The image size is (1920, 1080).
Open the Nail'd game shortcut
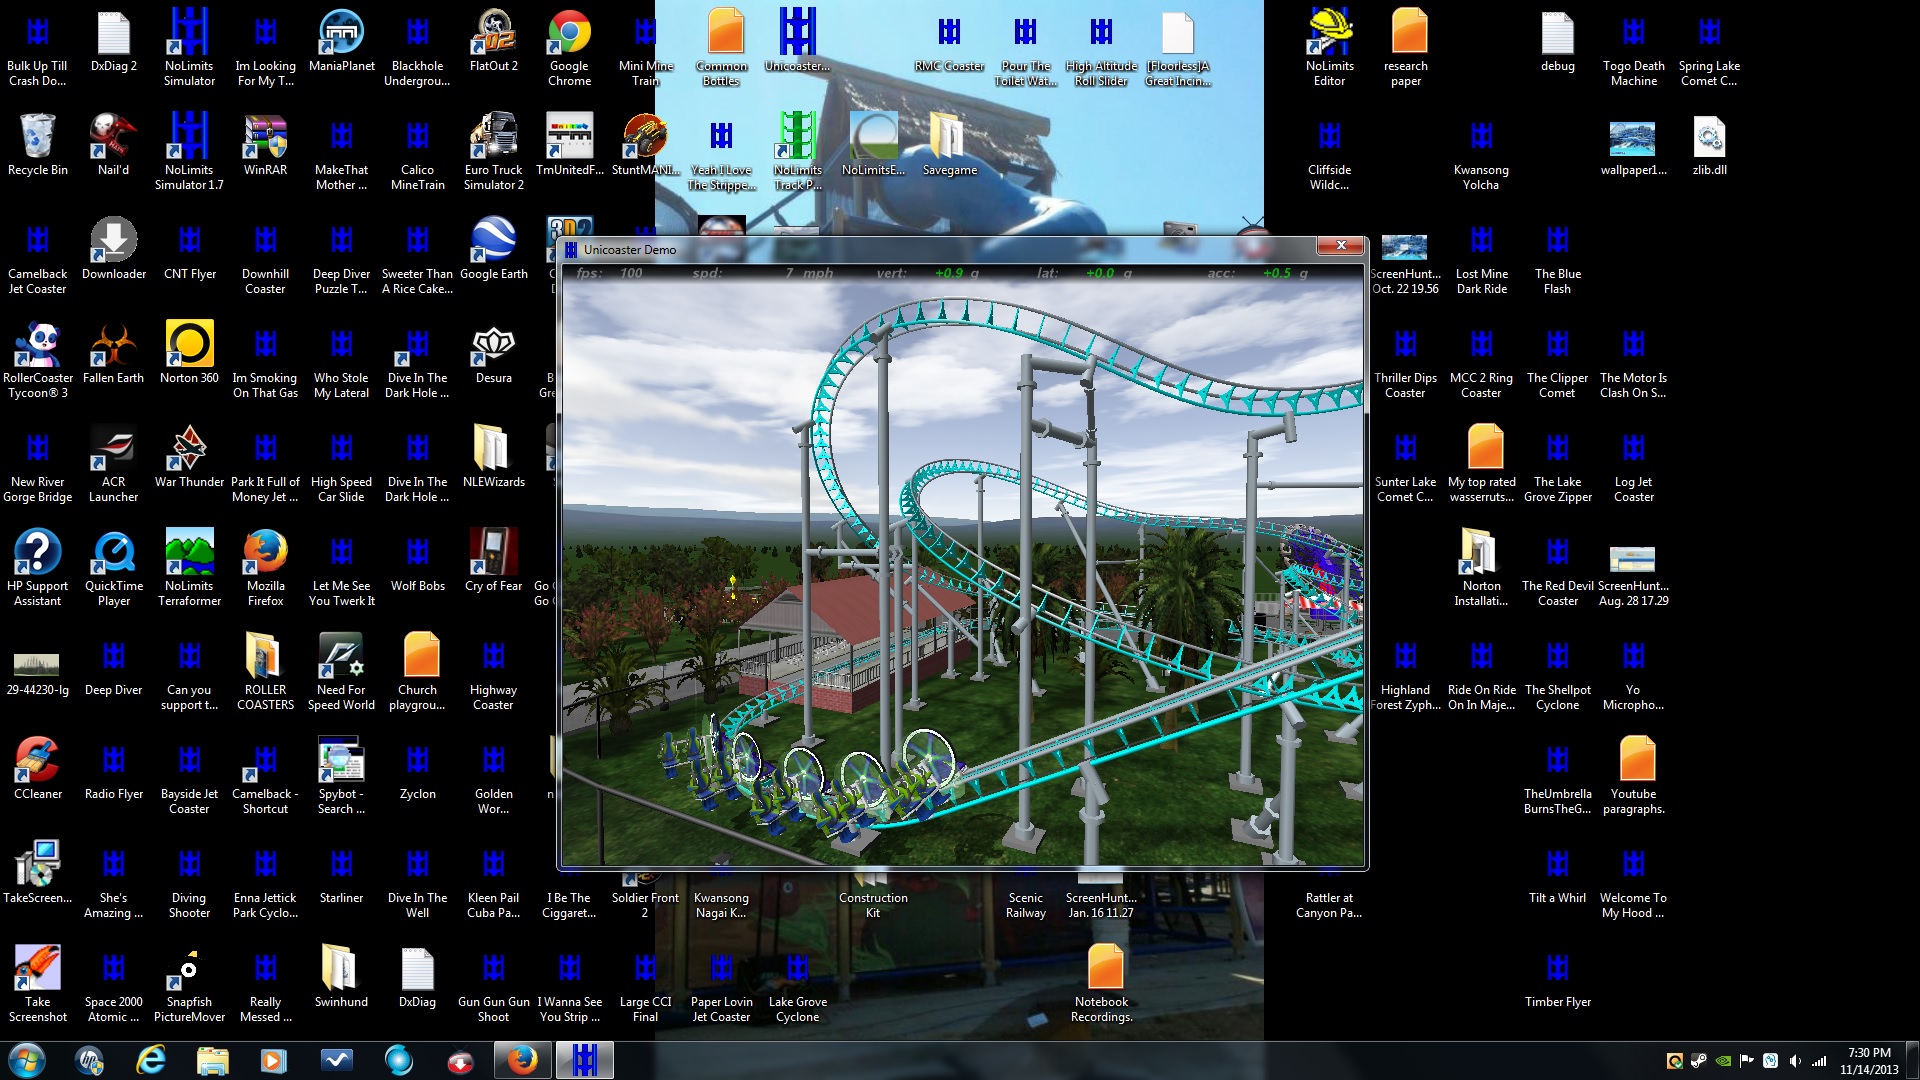(113, 144)
